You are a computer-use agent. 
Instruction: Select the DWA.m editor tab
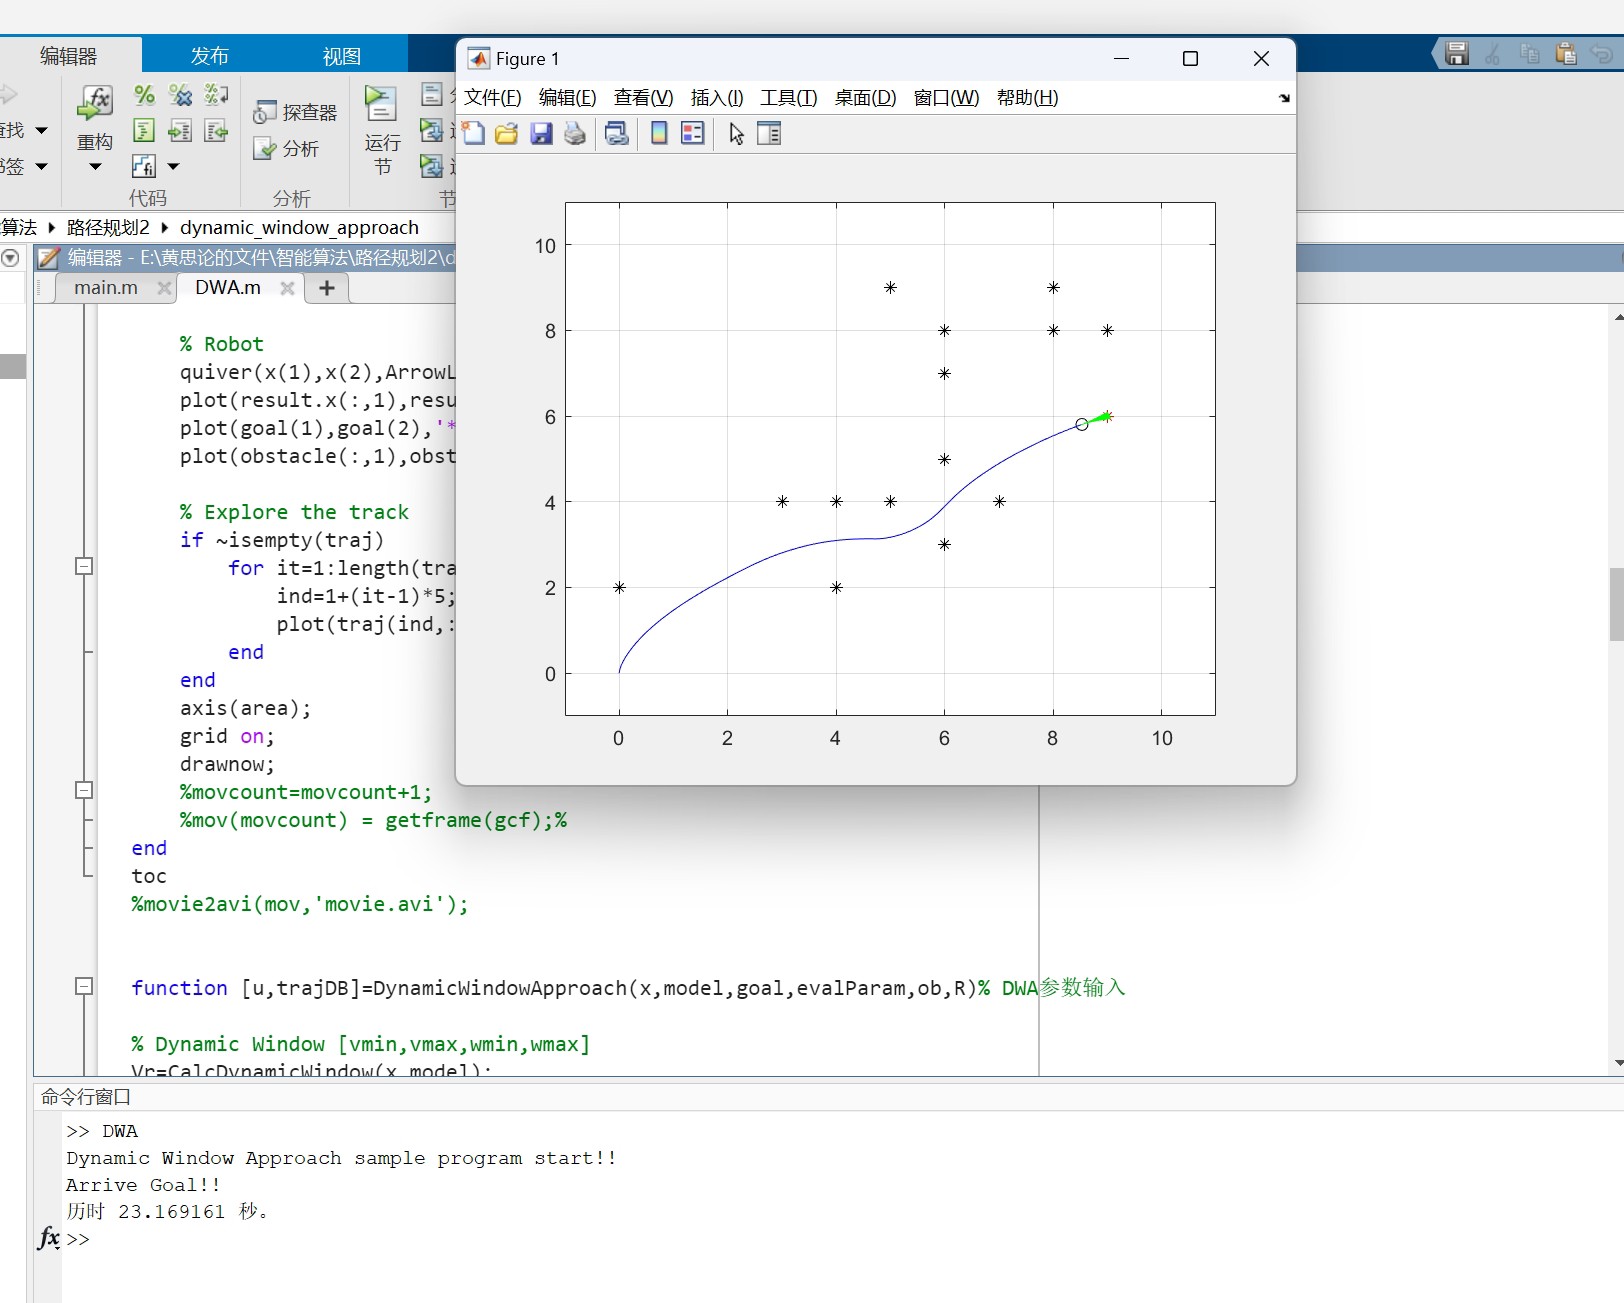click(228, 288)
